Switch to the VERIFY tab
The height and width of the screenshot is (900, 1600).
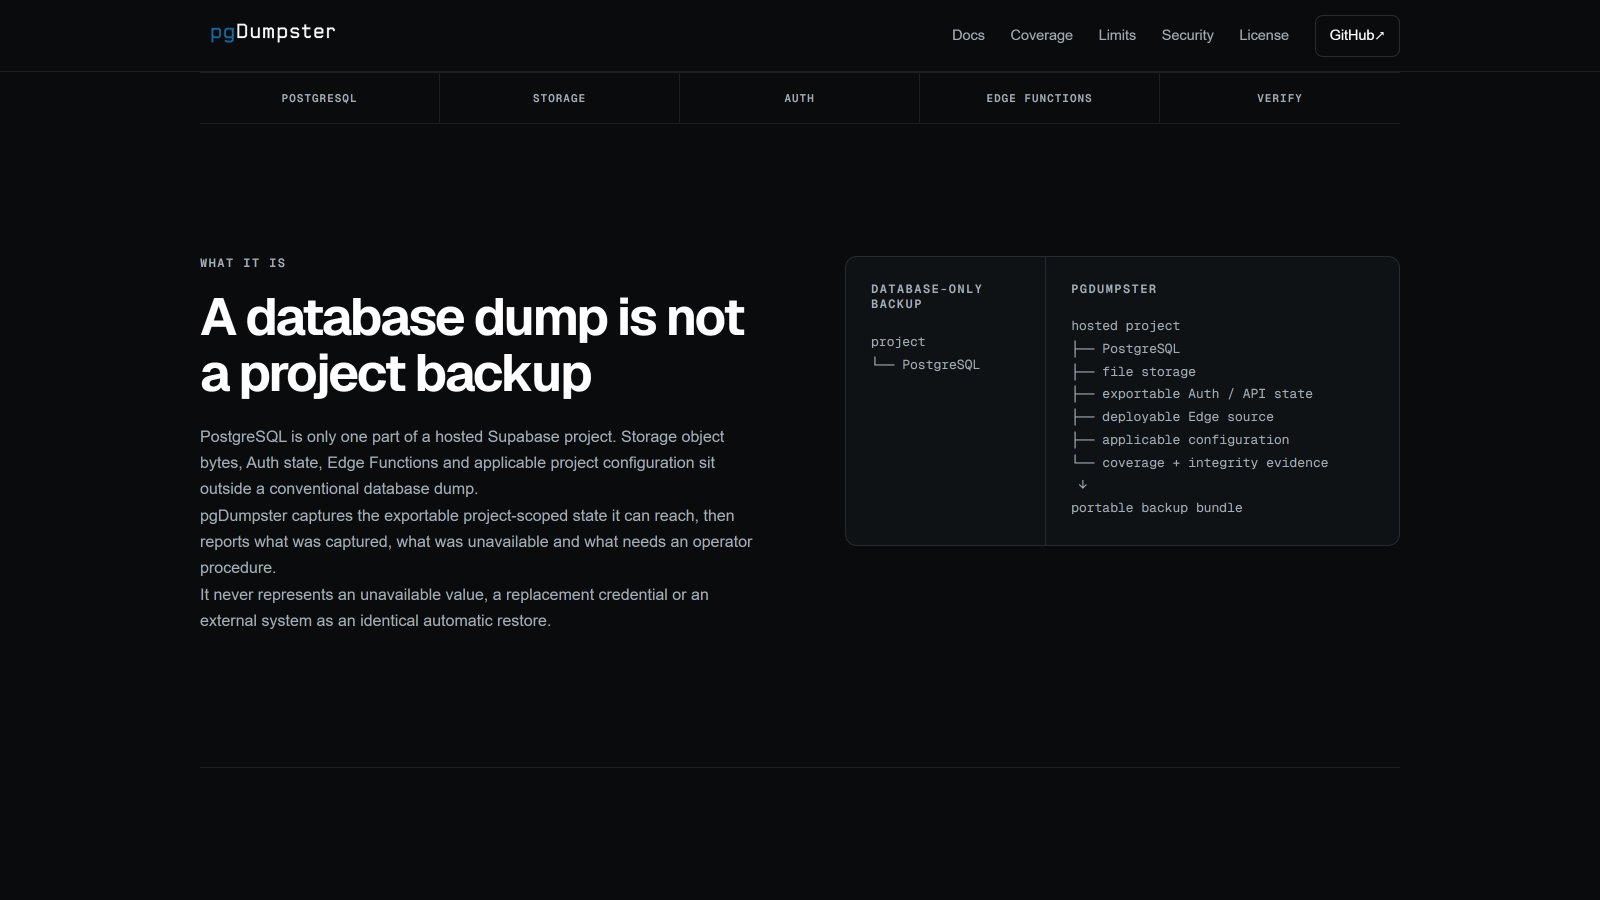click(1280, 98)
